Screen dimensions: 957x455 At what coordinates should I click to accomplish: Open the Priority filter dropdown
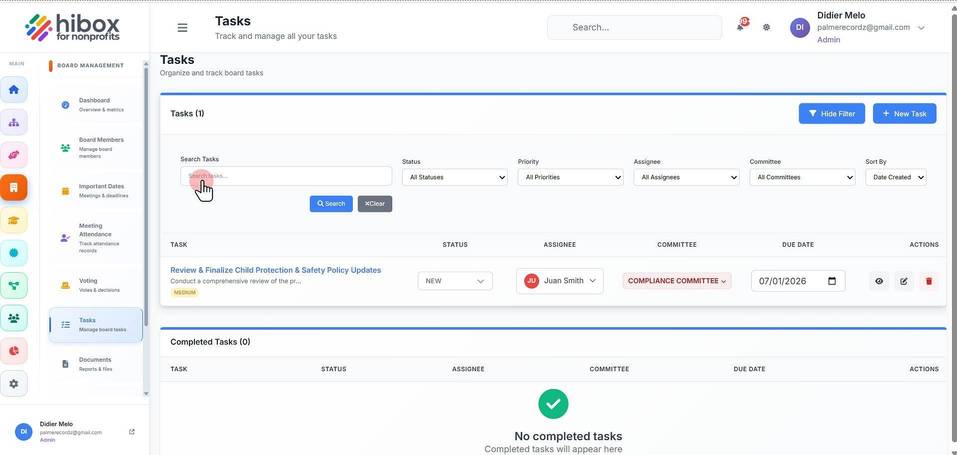coord(571,177)
